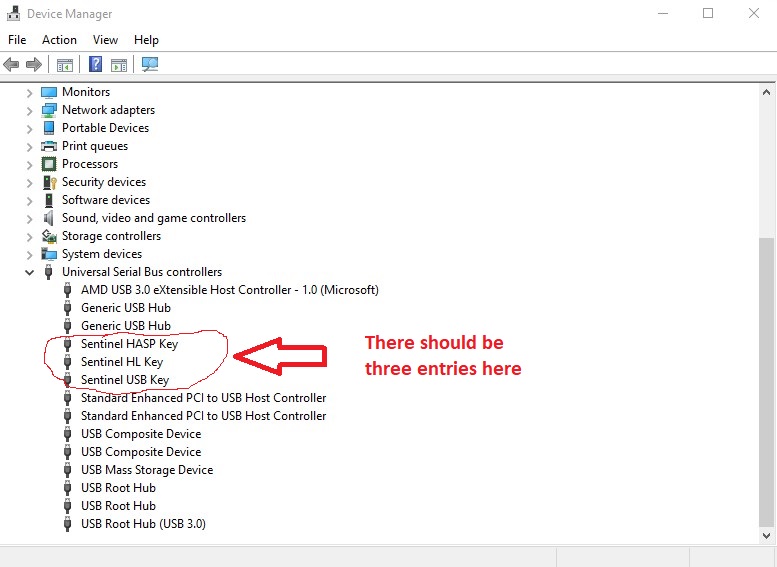The image size is (777, 567).
Task: Select first Standard Enhanced PCI to USB Host Controller
Action: coord(204,398)
